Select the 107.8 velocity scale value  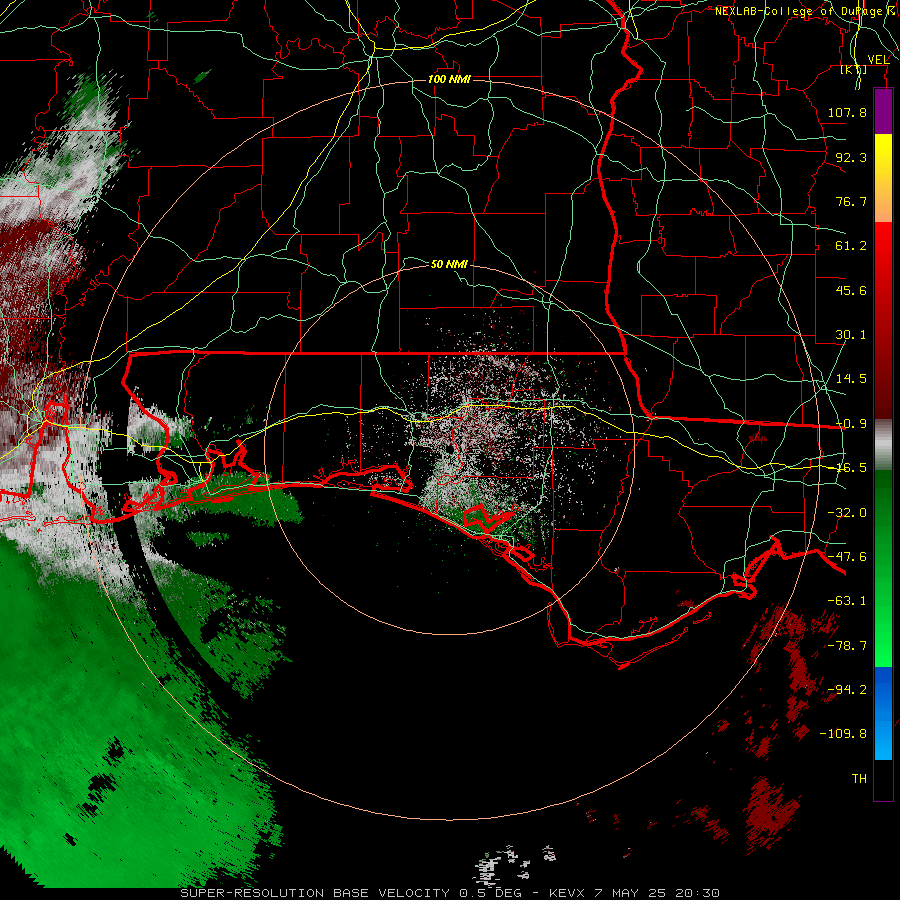pyautogui.click(x=847, y=112)
